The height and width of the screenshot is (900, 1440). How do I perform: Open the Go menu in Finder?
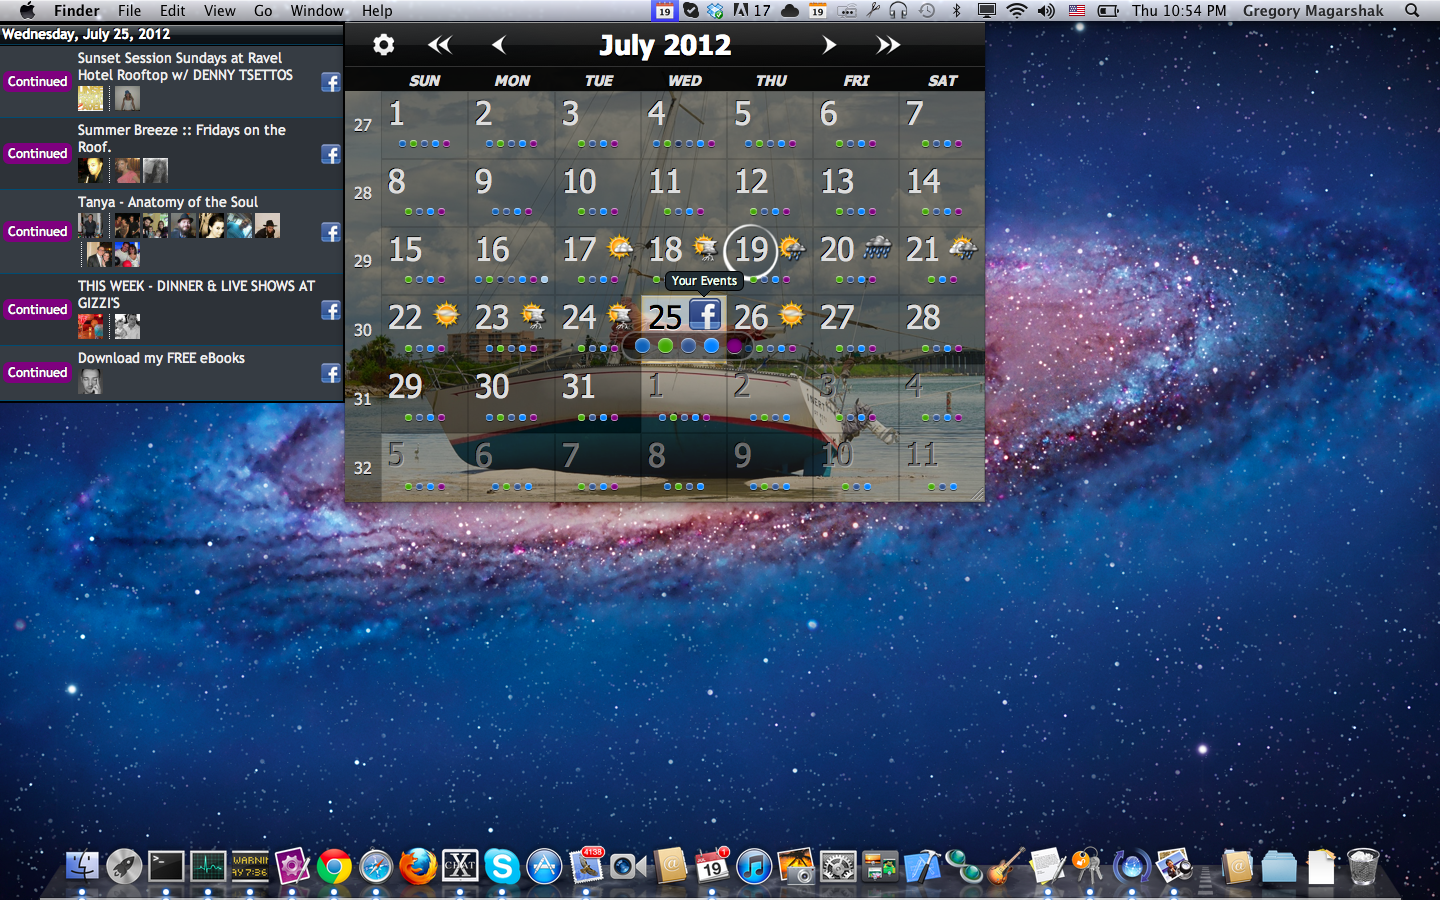pyautogui.click(x=263, y=11)
